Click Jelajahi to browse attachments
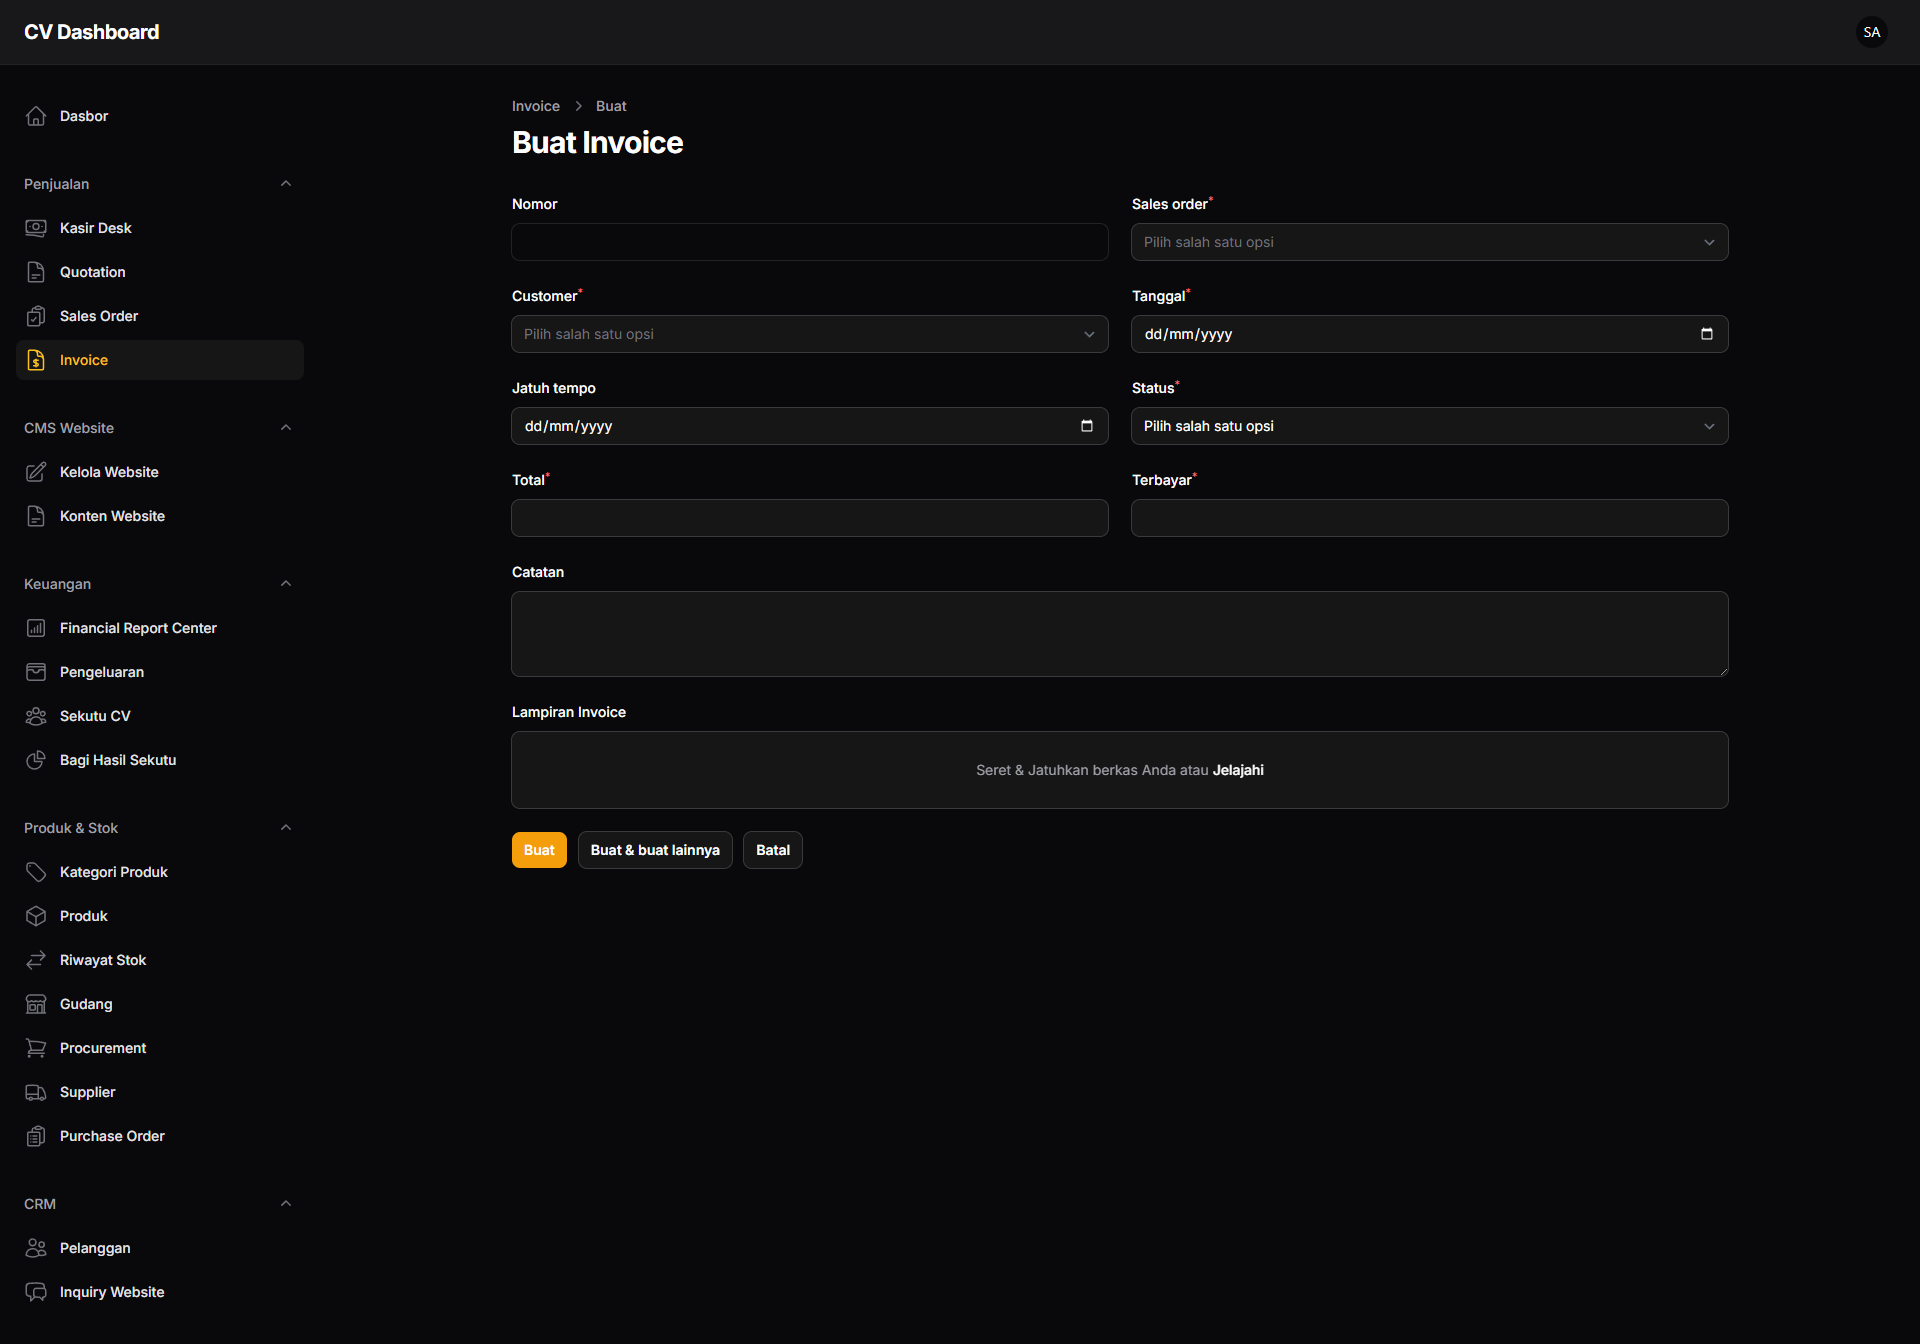This screenshot has height=1344, width=1920. click(1239, 769)
